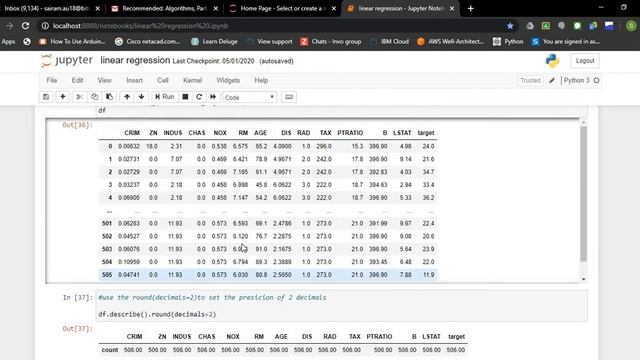The height and width of the screenshot is (360, 640).
Task: Open the Python bookmark
Action: [508, 42]
